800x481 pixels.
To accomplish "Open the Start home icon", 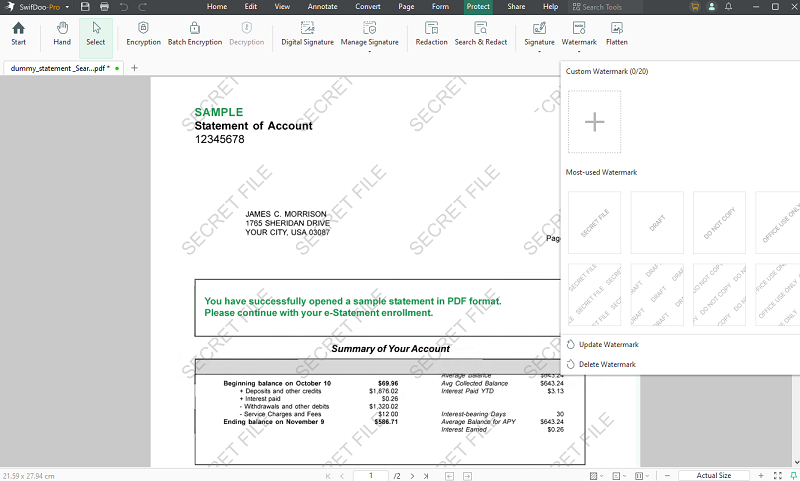I will tap(18, 34).
